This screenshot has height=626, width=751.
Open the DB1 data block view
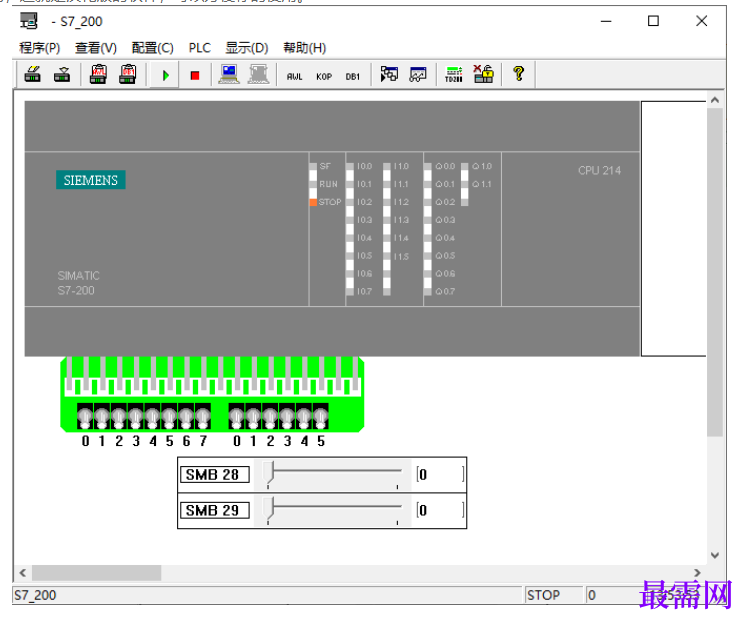(x=353, y=76)
